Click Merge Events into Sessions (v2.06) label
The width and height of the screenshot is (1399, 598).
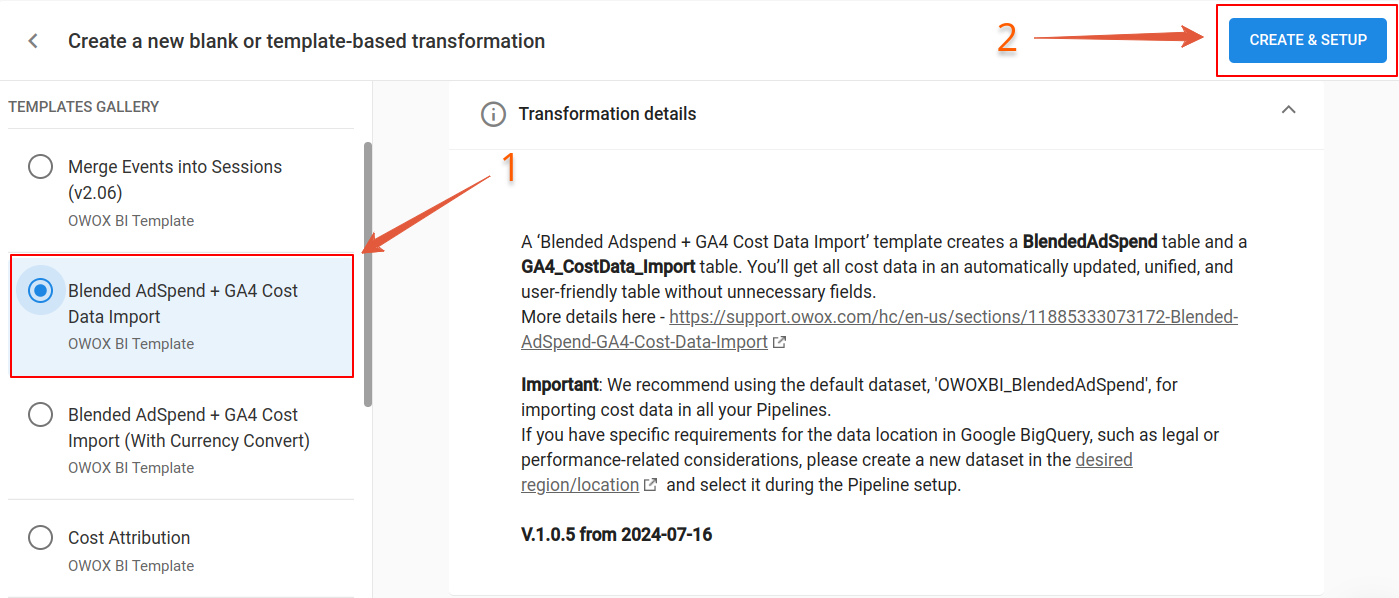click(x=175, y=180)
